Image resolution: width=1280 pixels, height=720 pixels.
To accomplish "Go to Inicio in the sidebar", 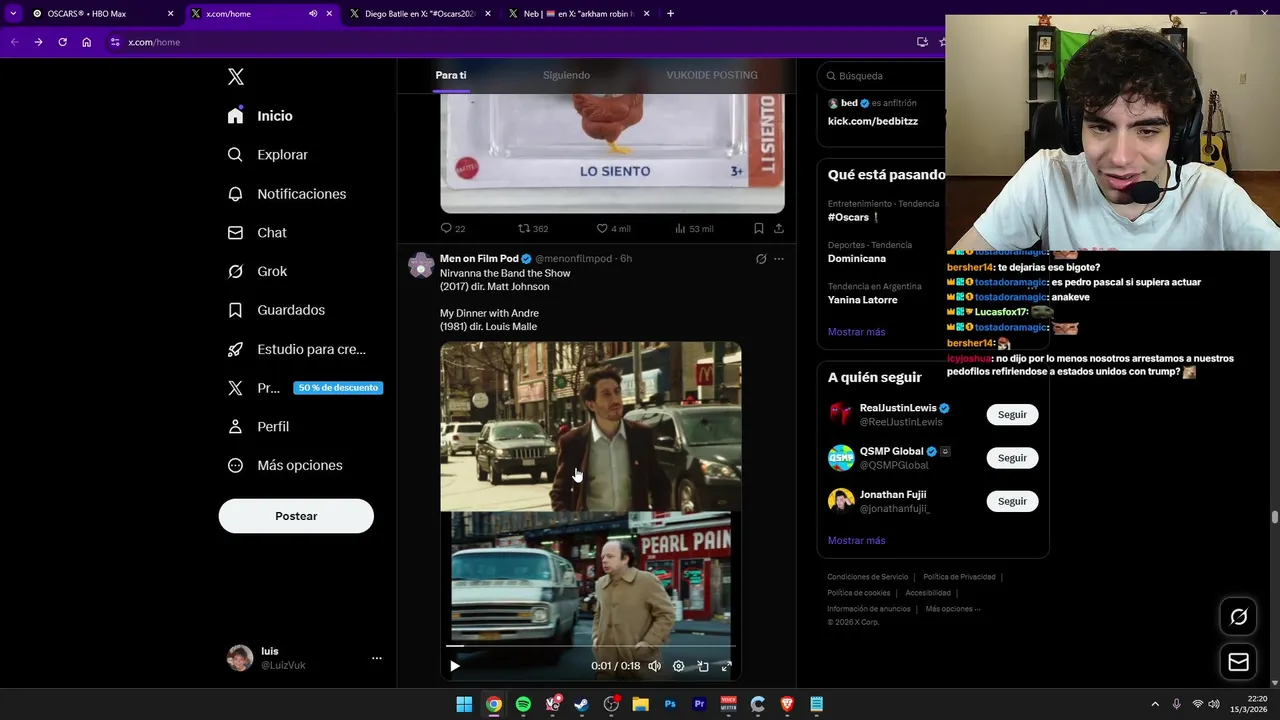I will pos(260,116).
